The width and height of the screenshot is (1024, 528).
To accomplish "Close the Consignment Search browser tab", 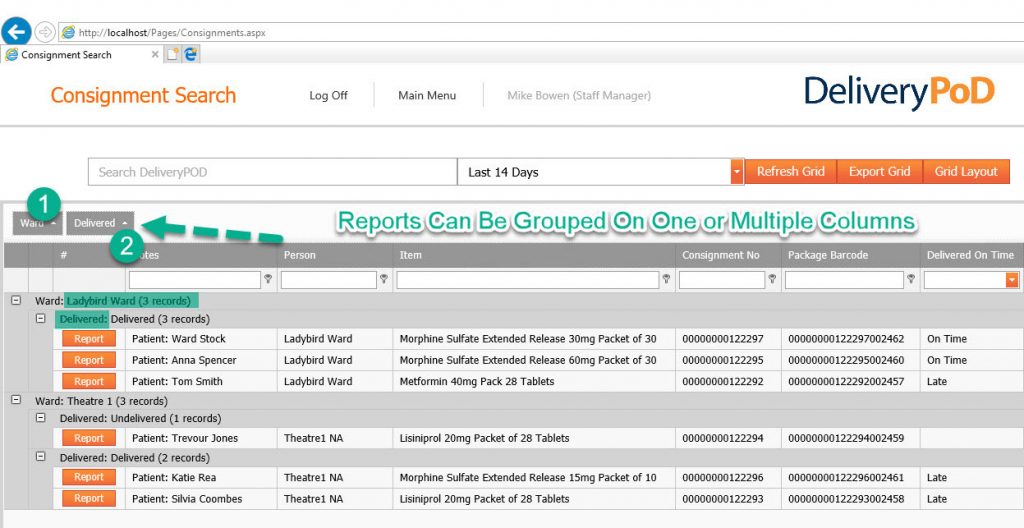I will pyautogui.click(x=155, y=55).
